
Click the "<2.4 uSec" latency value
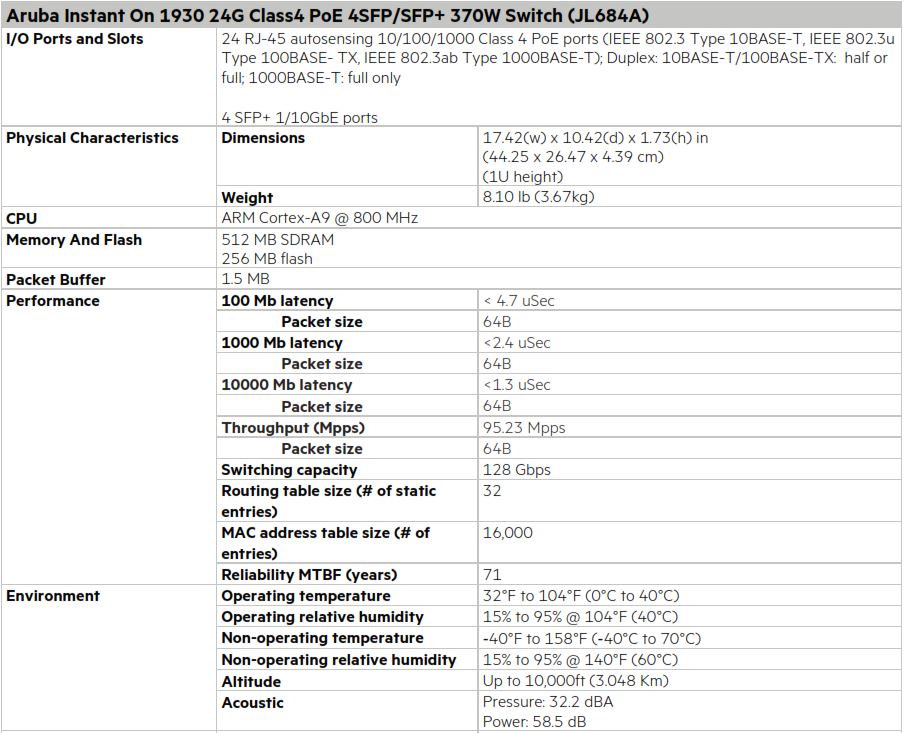[517, 343]
